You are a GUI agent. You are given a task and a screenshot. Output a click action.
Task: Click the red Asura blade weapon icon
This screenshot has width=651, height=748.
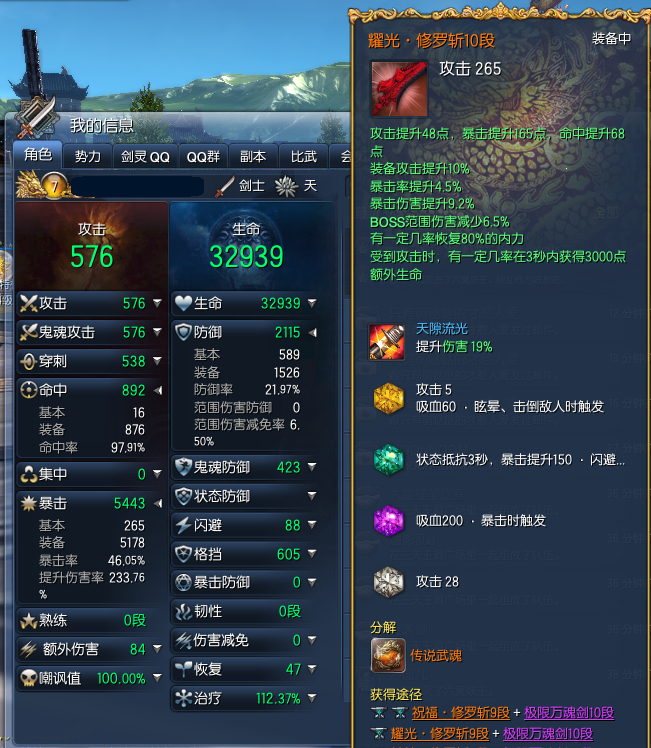(399, 89)
